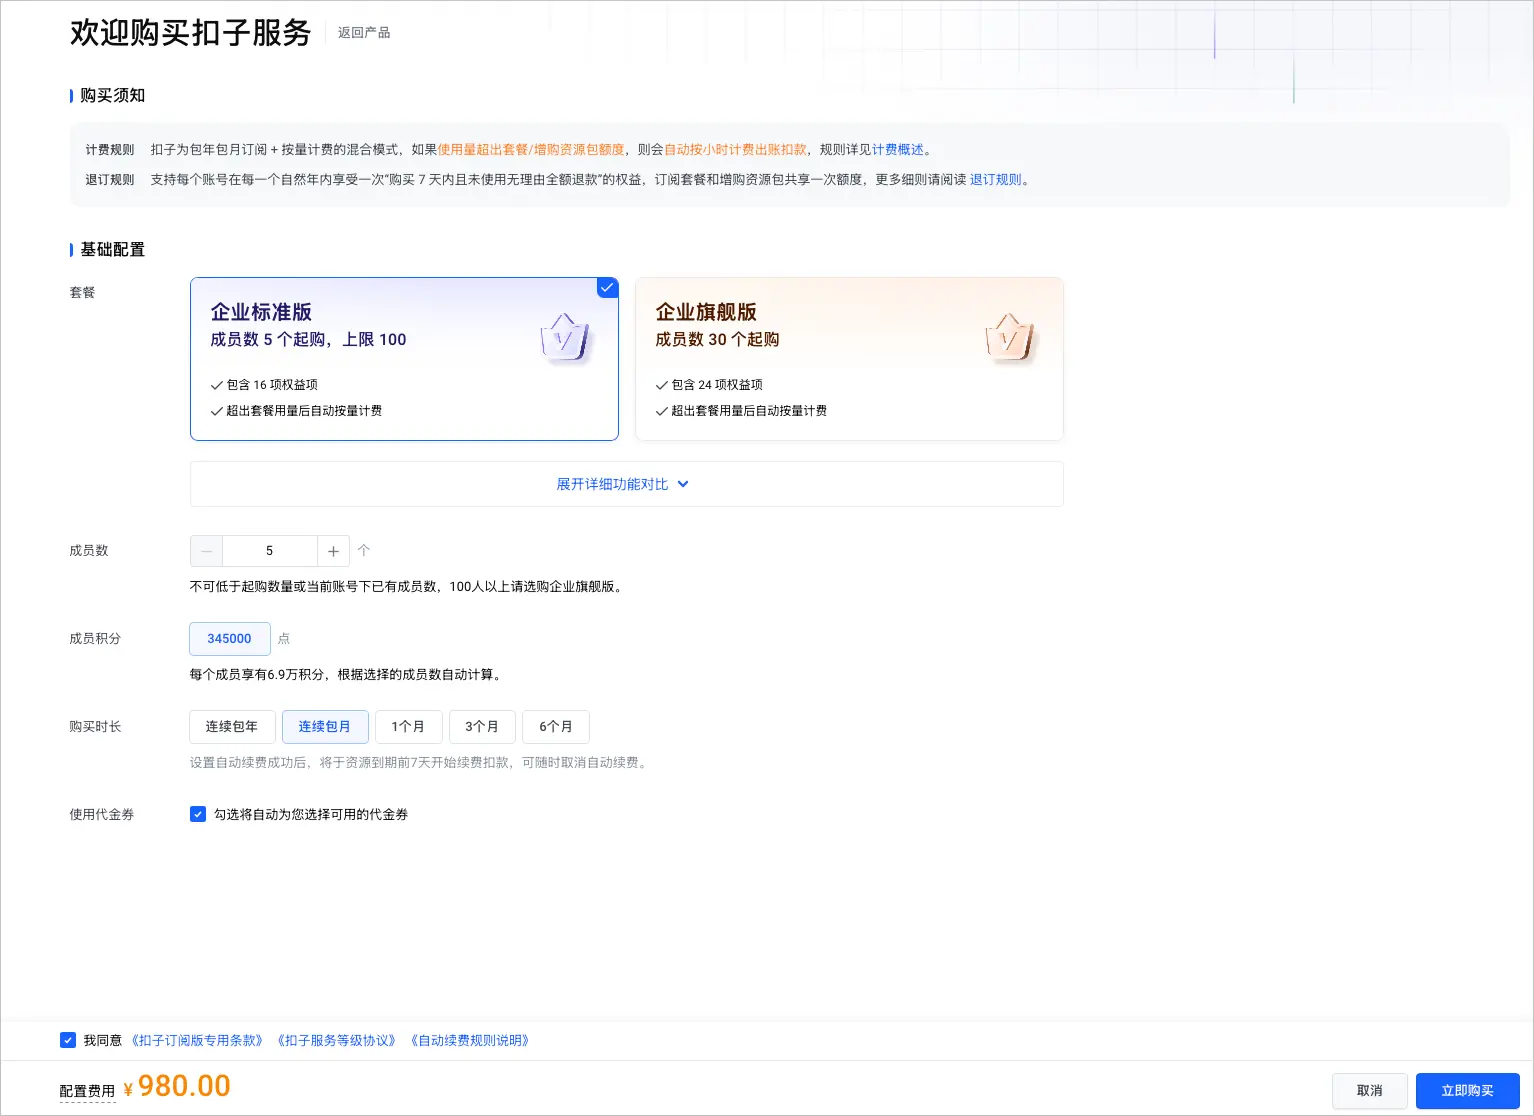Click the selected checkmark badge on 企业标准版
Screen dimensions: 1534x1116
(x=607, y=288)
